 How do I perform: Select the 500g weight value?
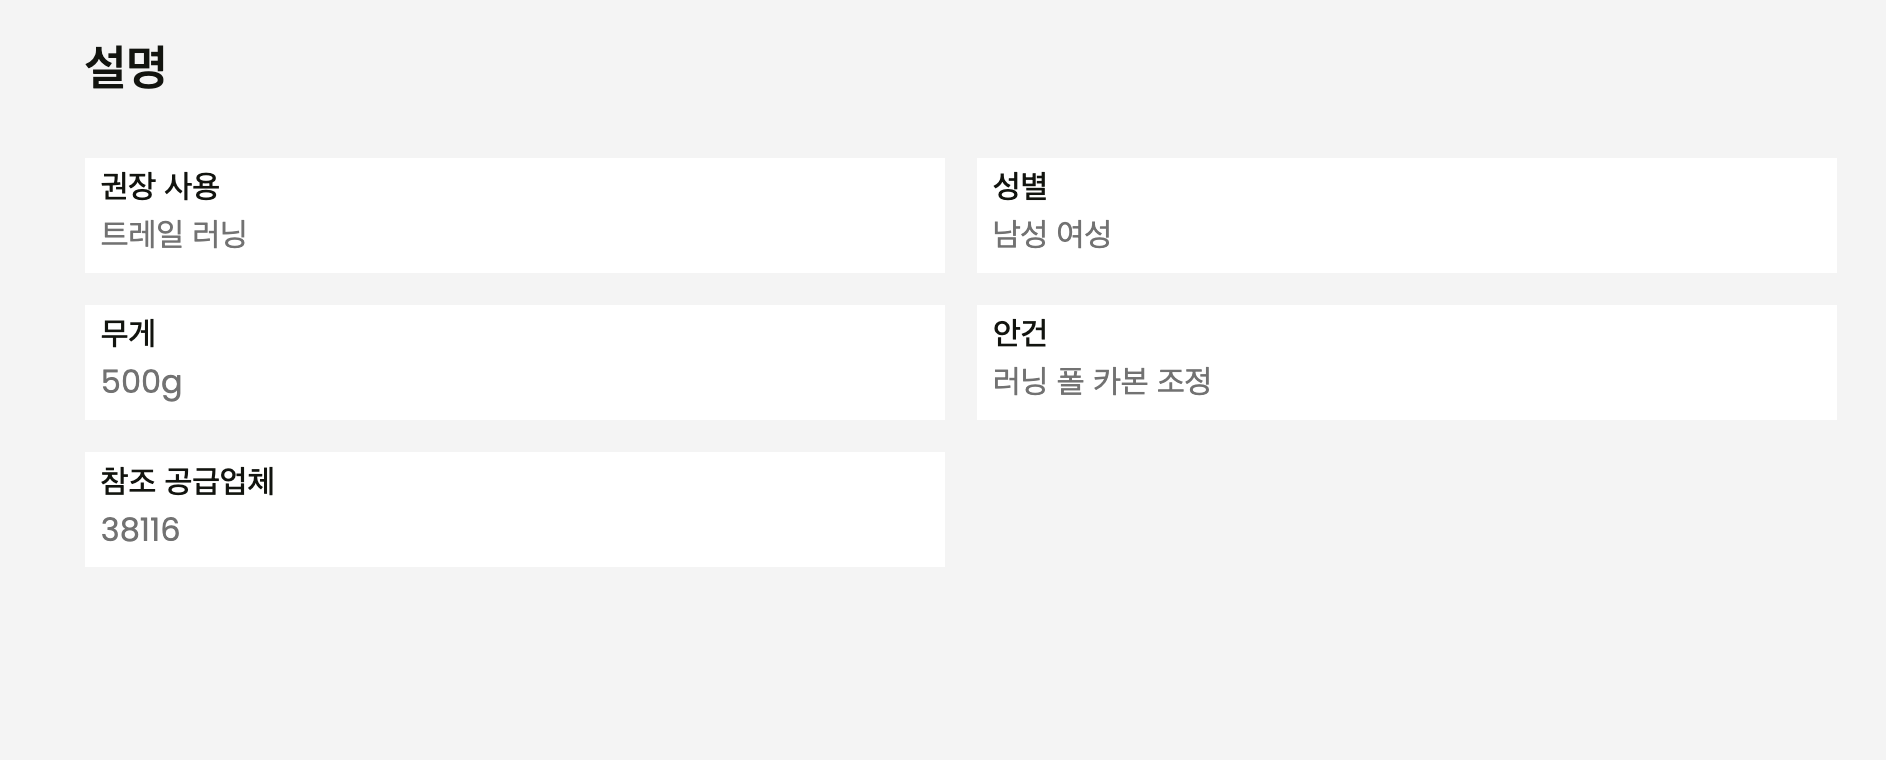141,382
